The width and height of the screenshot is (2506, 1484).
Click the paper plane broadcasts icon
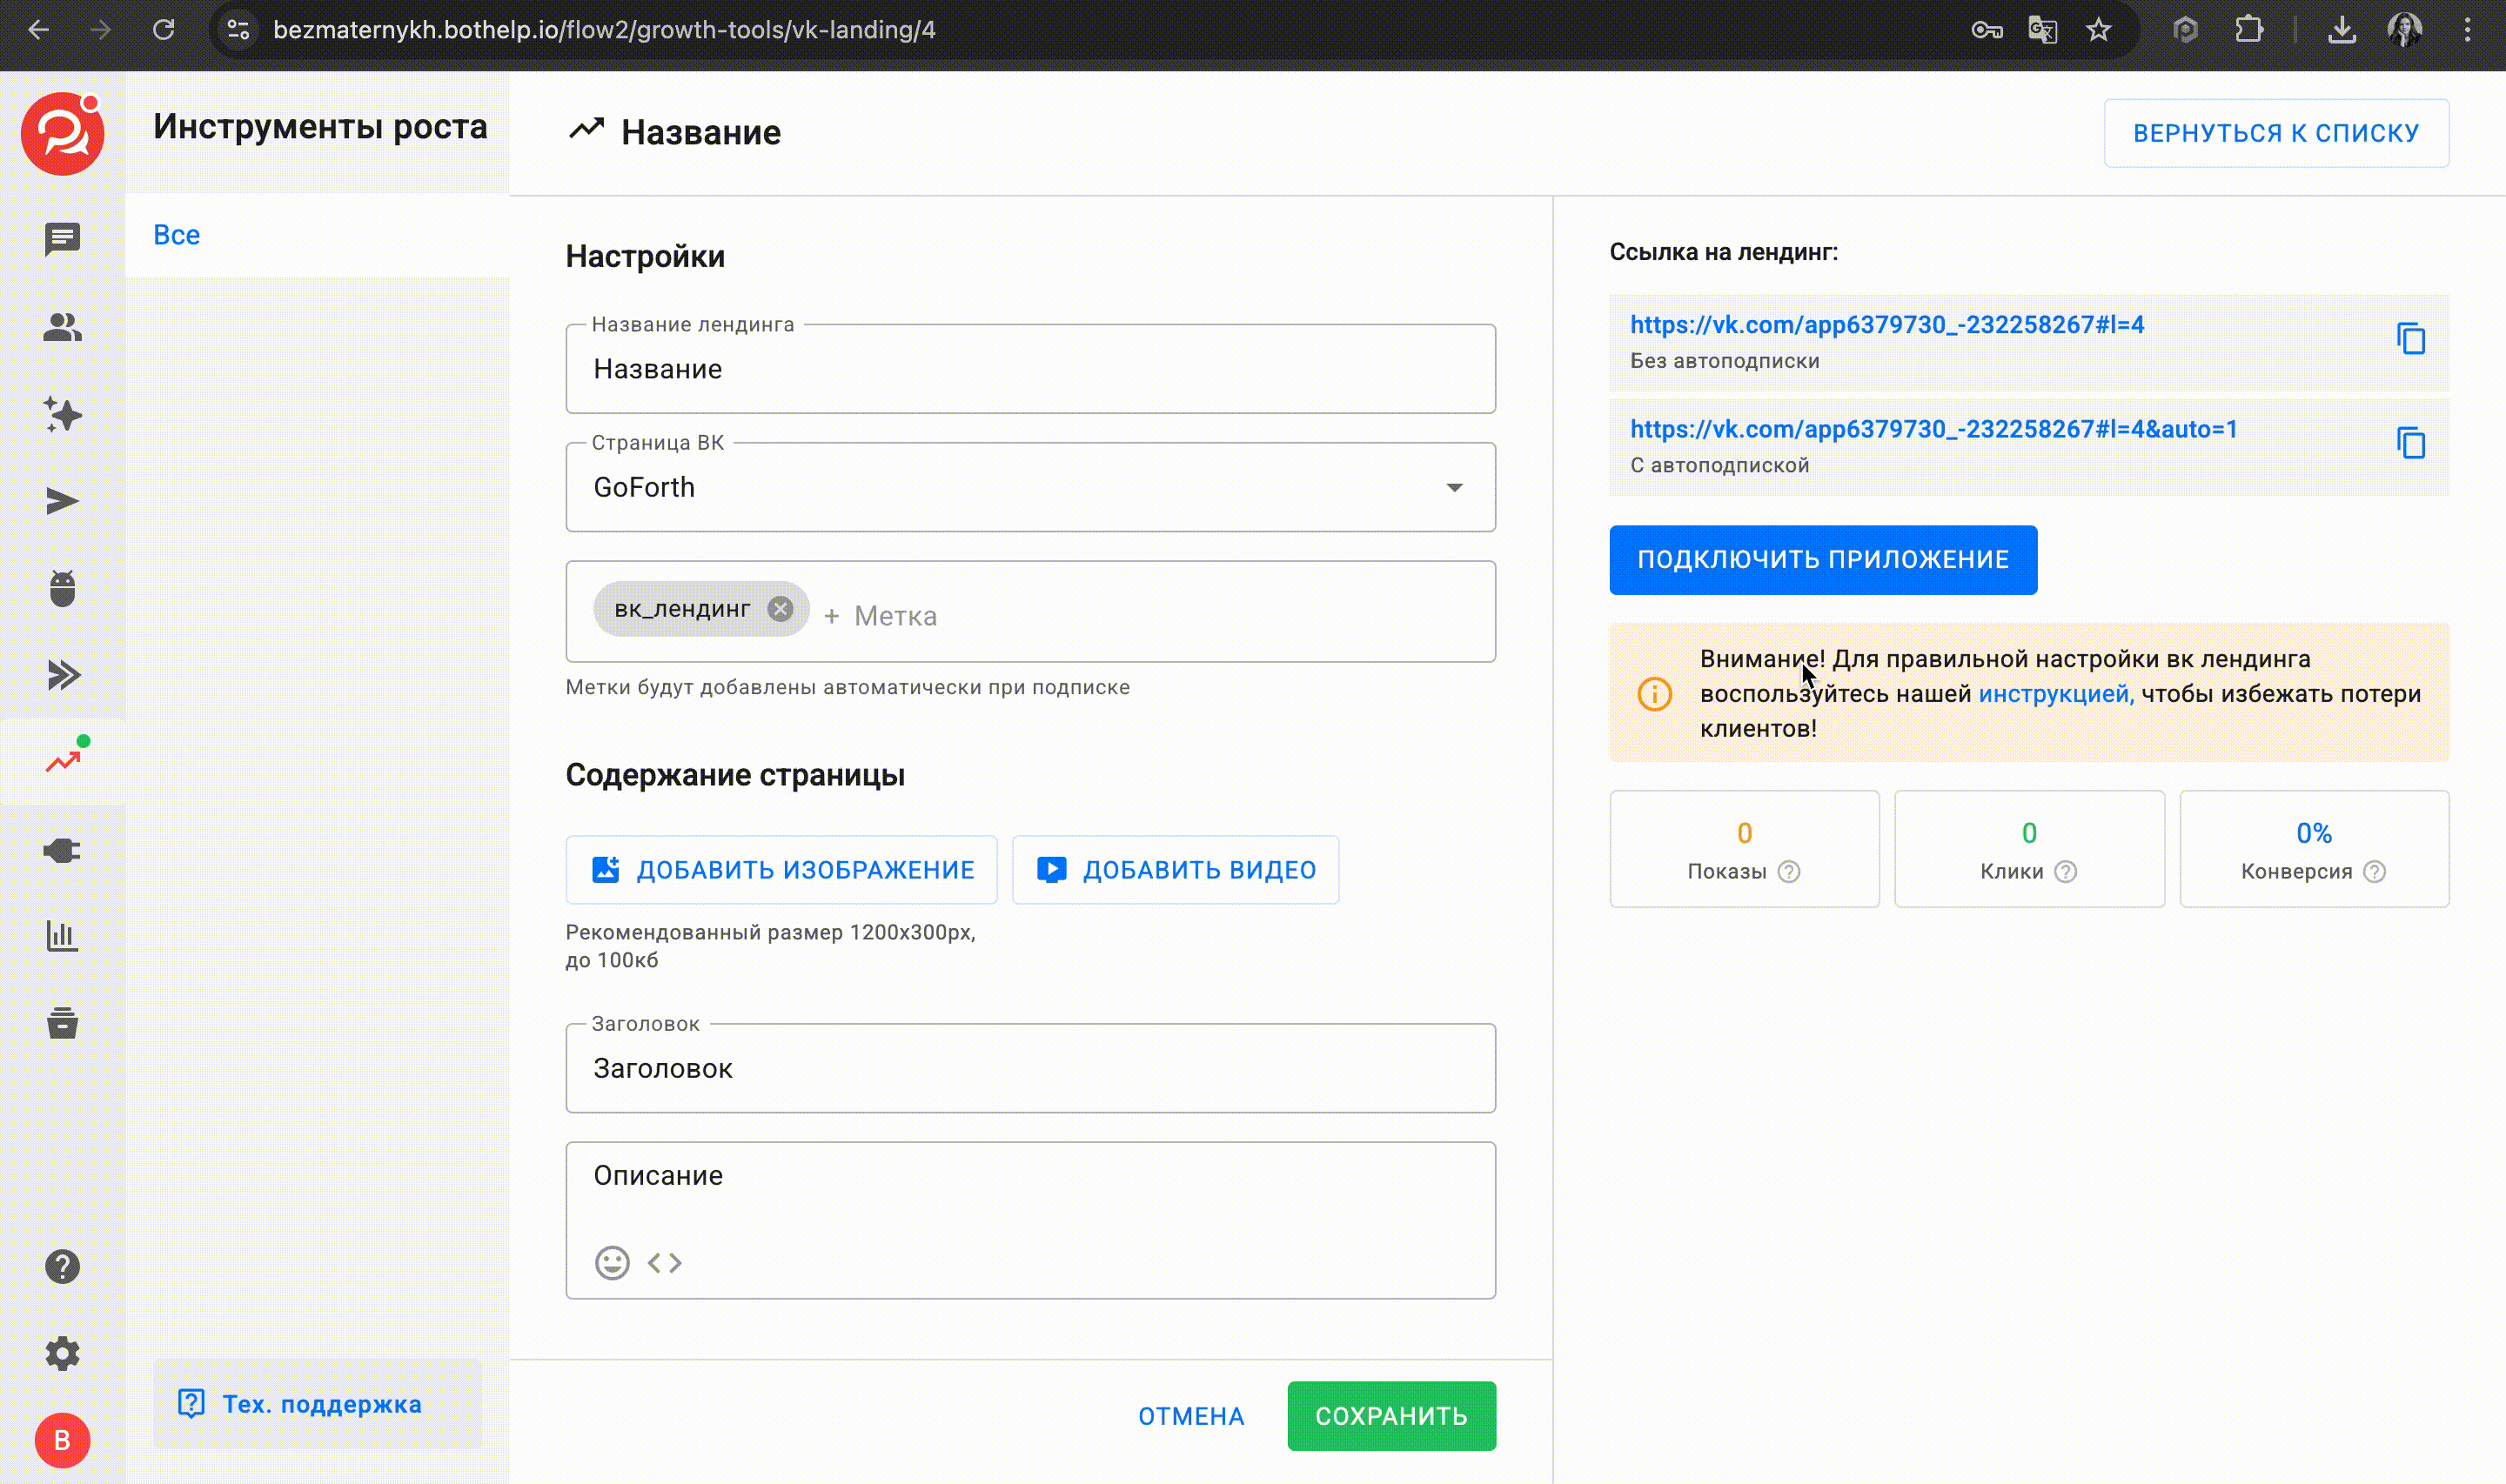coord(62,501)
